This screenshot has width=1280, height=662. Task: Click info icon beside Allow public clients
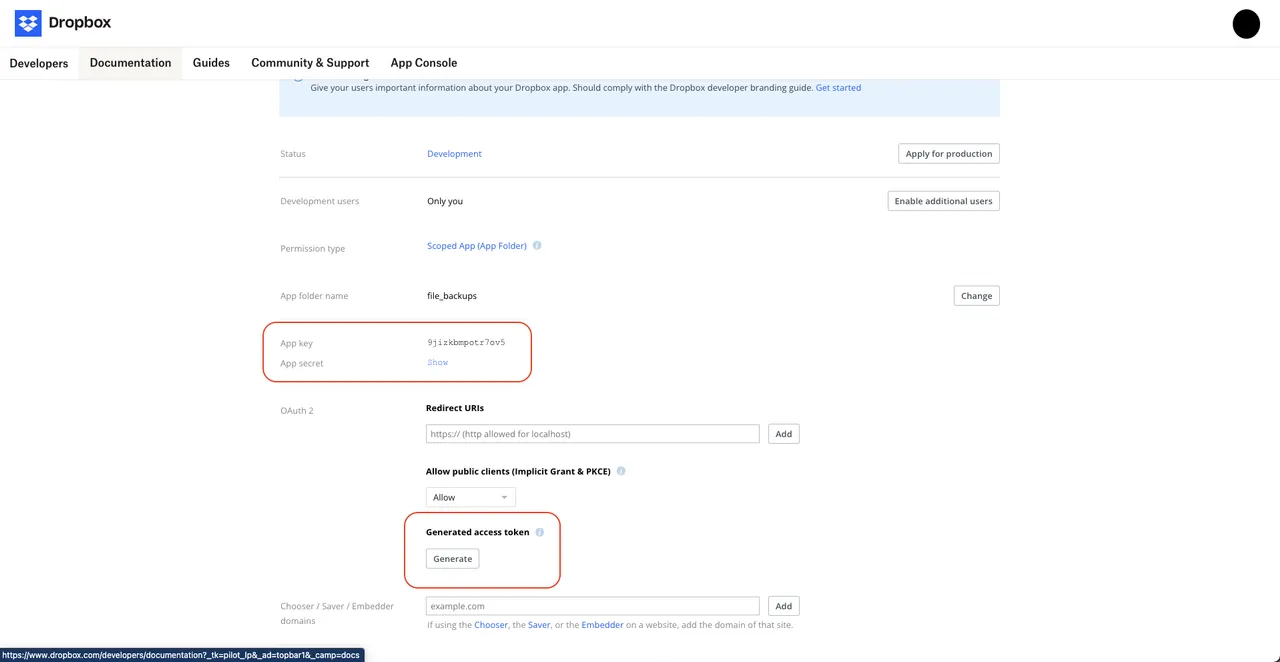click(x=621, y=471)
